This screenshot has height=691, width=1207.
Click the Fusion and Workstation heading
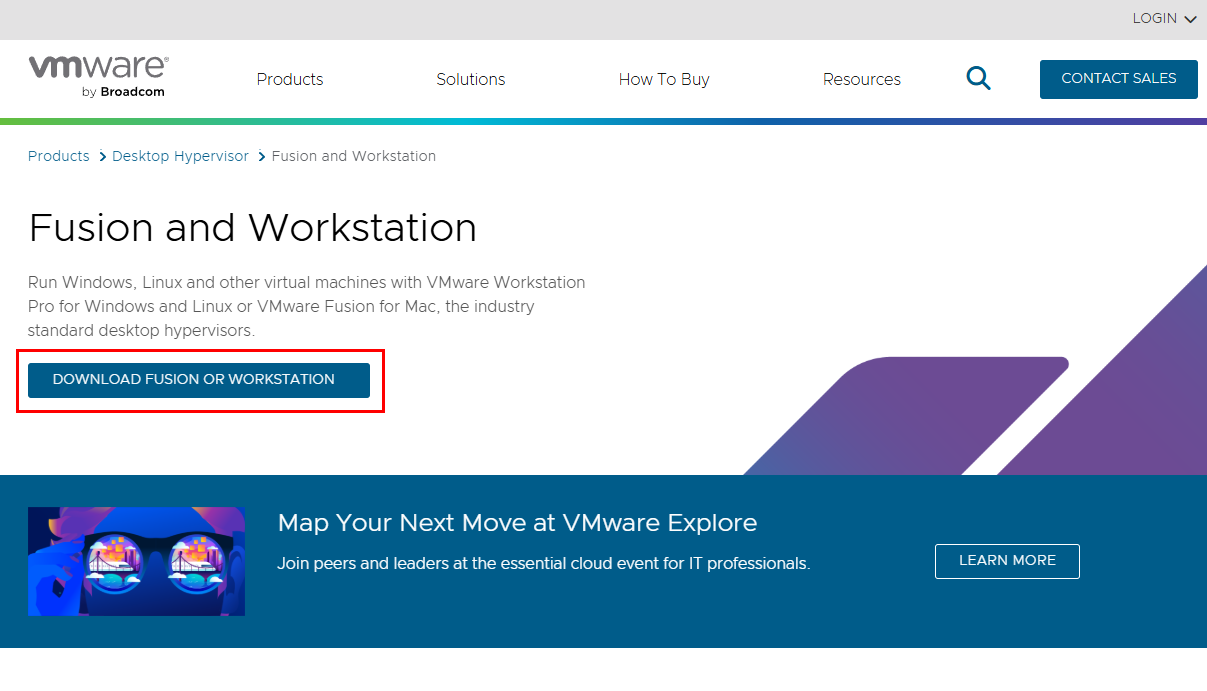pyautogui.click(x=253, y=228)
